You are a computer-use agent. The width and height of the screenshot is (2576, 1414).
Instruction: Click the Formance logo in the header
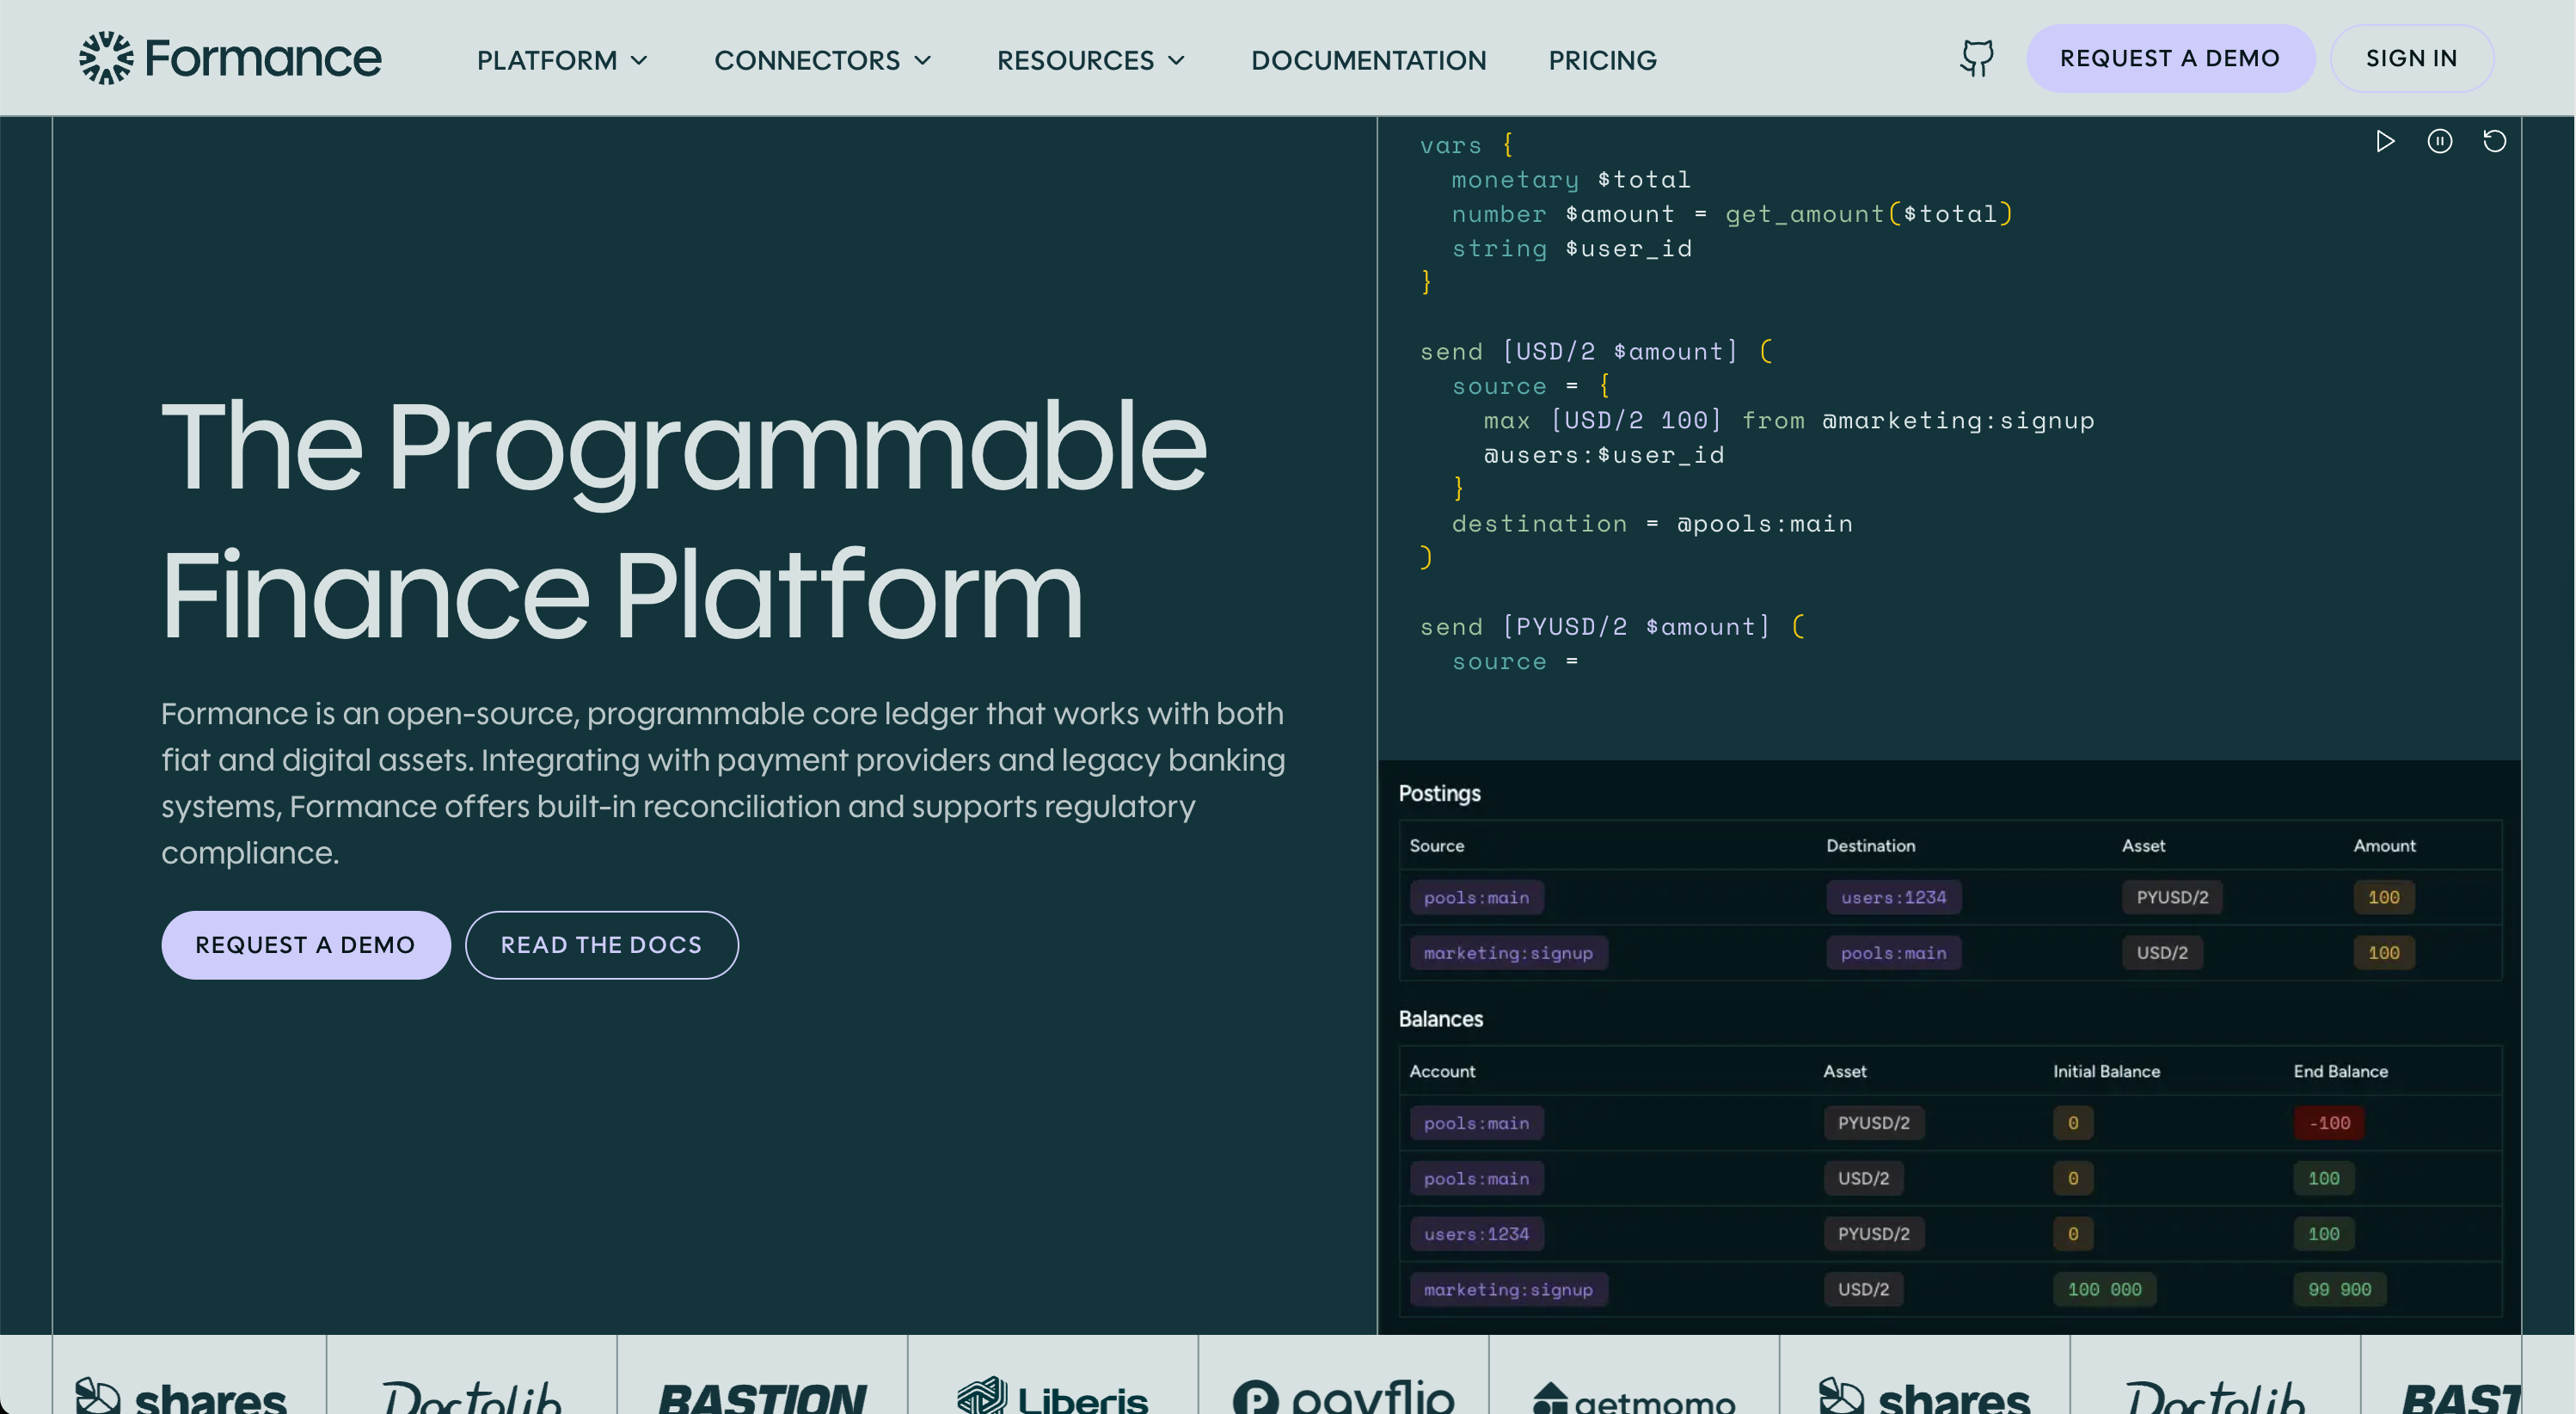pos(230,58)
